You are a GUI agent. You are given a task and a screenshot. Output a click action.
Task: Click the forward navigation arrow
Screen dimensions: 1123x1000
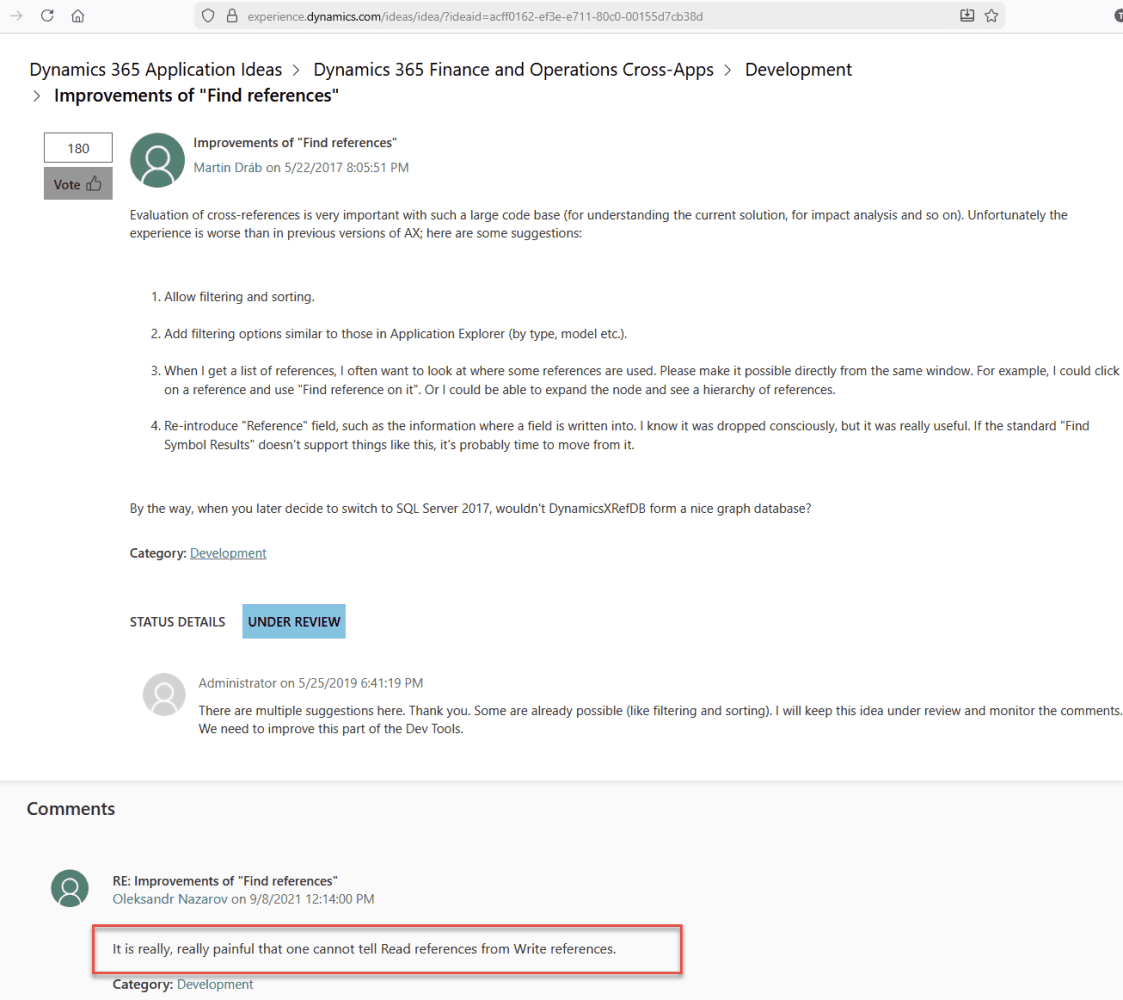16,16
